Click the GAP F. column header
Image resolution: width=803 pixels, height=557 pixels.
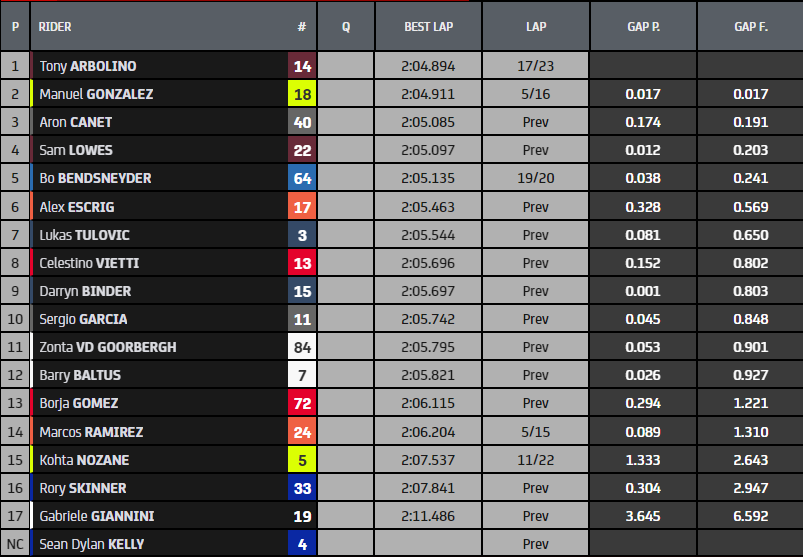(750, 27)
